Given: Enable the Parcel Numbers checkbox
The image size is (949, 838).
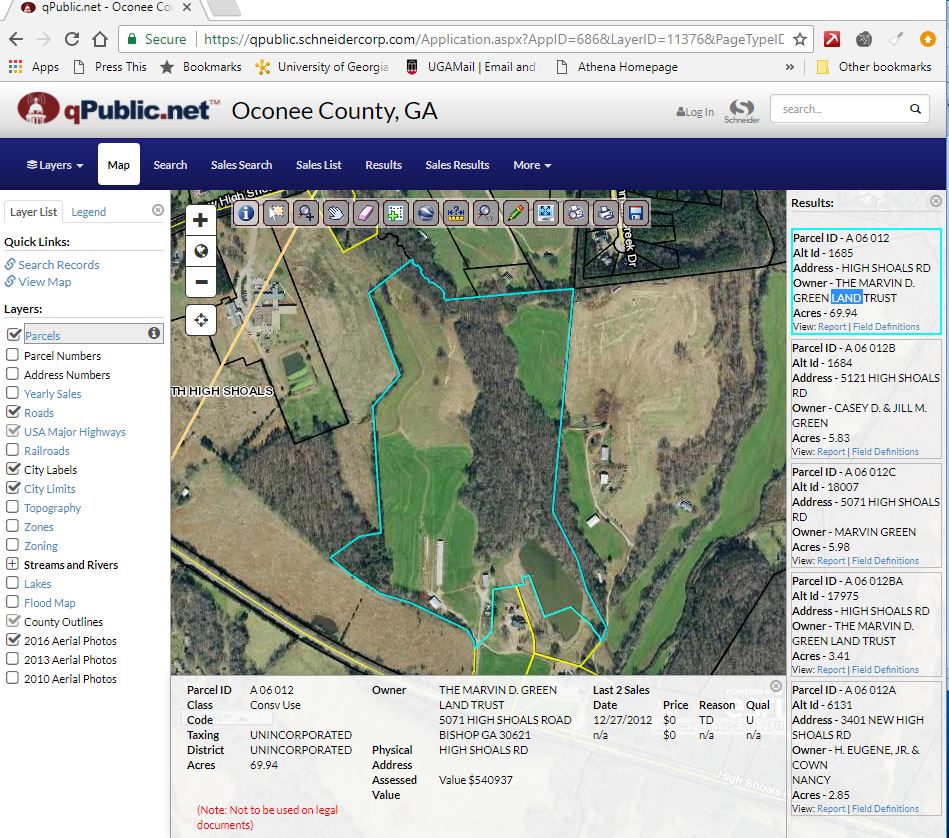Looking at the screenshot, I should coord(12,355).
